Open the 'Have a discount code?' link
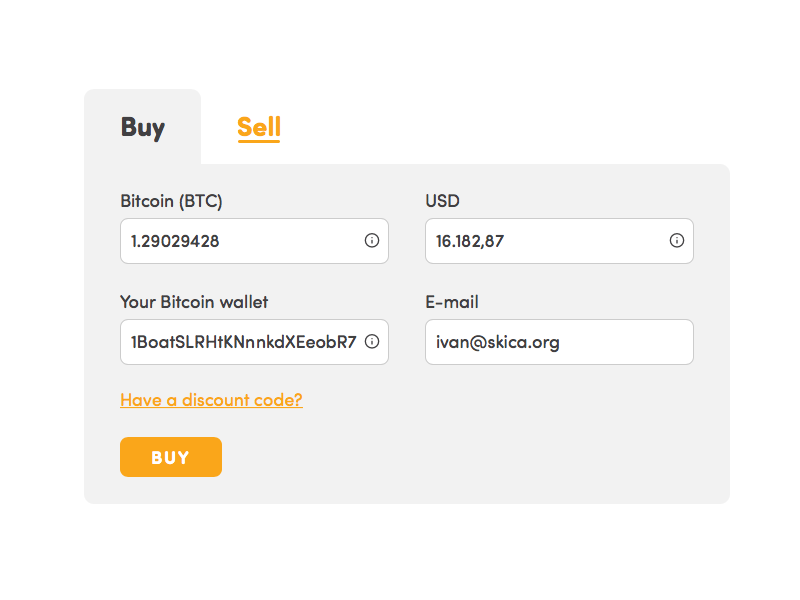The image size is (800, 600). click(x=211, y=400)
